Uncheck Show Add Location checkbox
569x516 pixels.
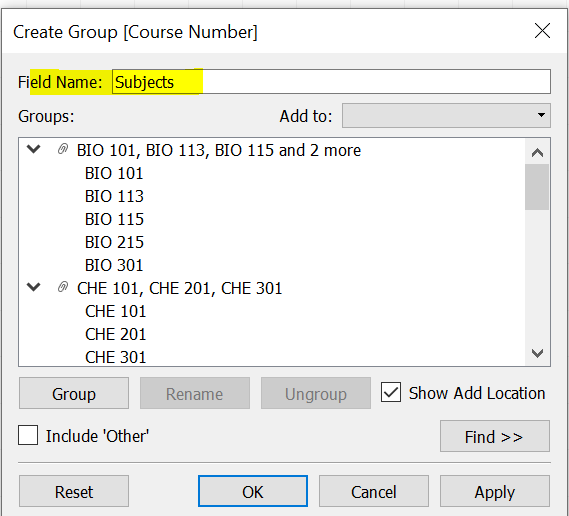tap(391, 392)
